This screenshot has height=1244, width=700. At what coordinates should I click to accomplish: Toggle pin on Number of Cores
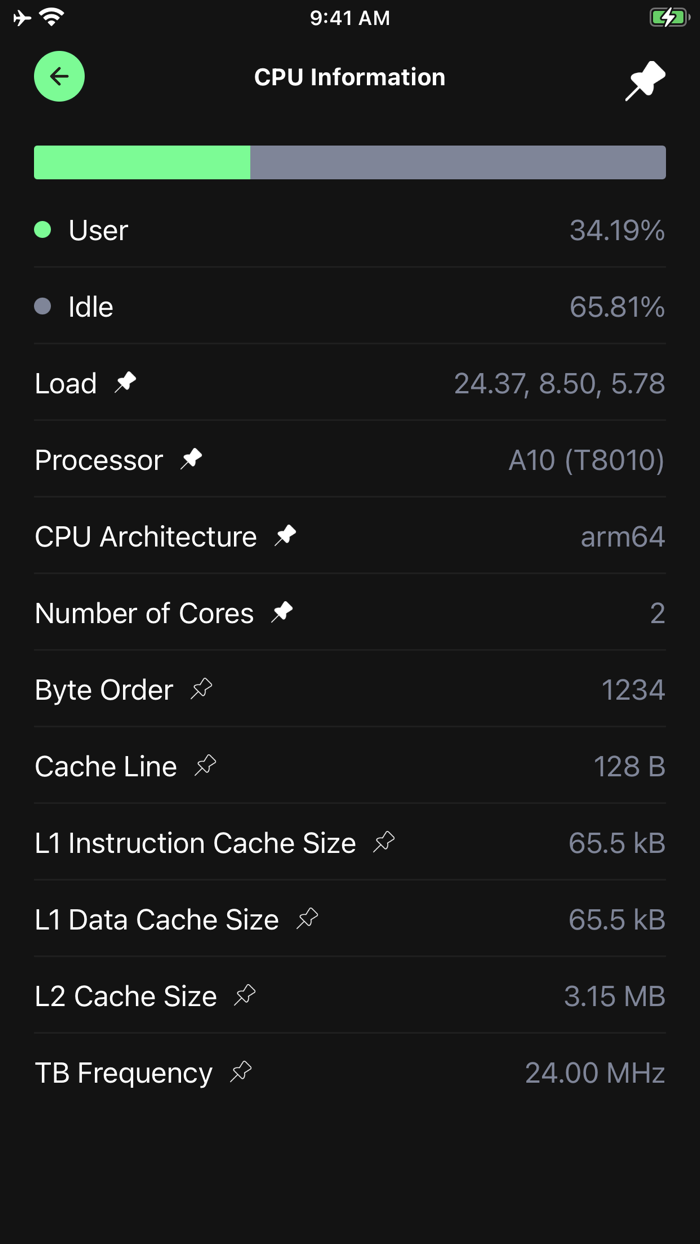tap(283, 612)
